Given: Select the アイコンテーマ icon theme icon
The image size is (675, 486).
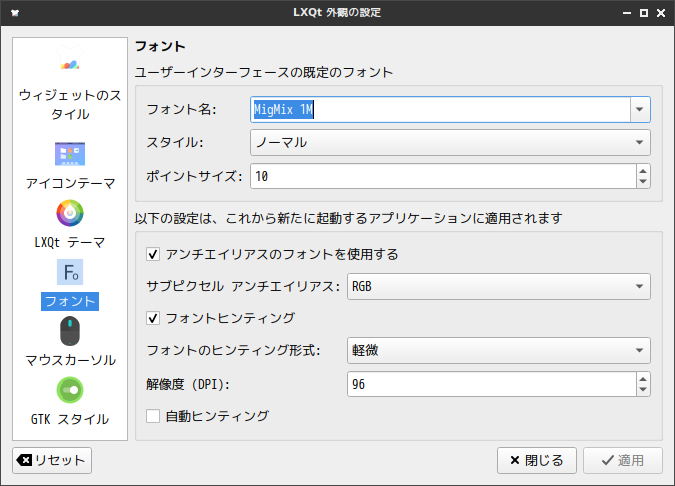Looking at the screenshot, I should pyautogui.click(x=70, y=154).
